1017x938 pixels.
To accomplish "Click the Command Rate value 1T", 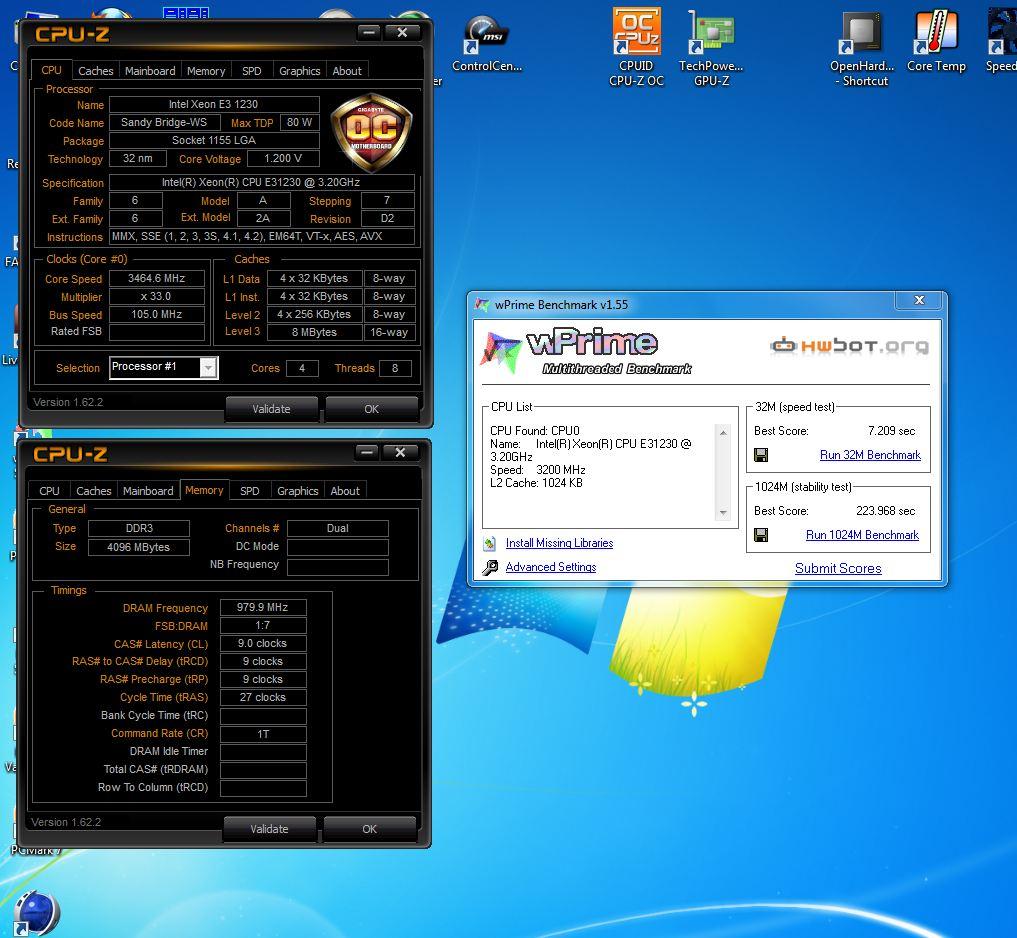I will 263,734.
